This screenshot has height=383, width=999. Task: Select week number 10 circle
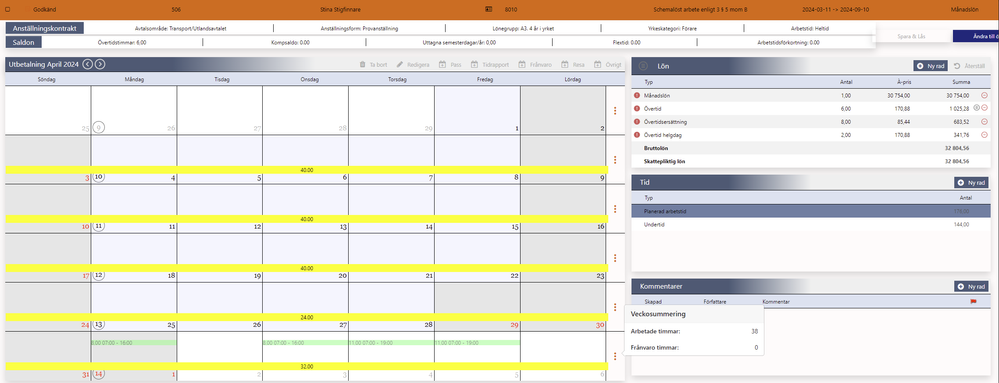click(x=98, y=177)
